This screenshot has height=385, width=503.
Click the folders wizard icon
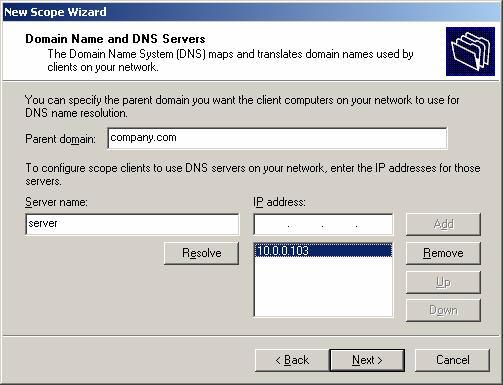point(470,52)
